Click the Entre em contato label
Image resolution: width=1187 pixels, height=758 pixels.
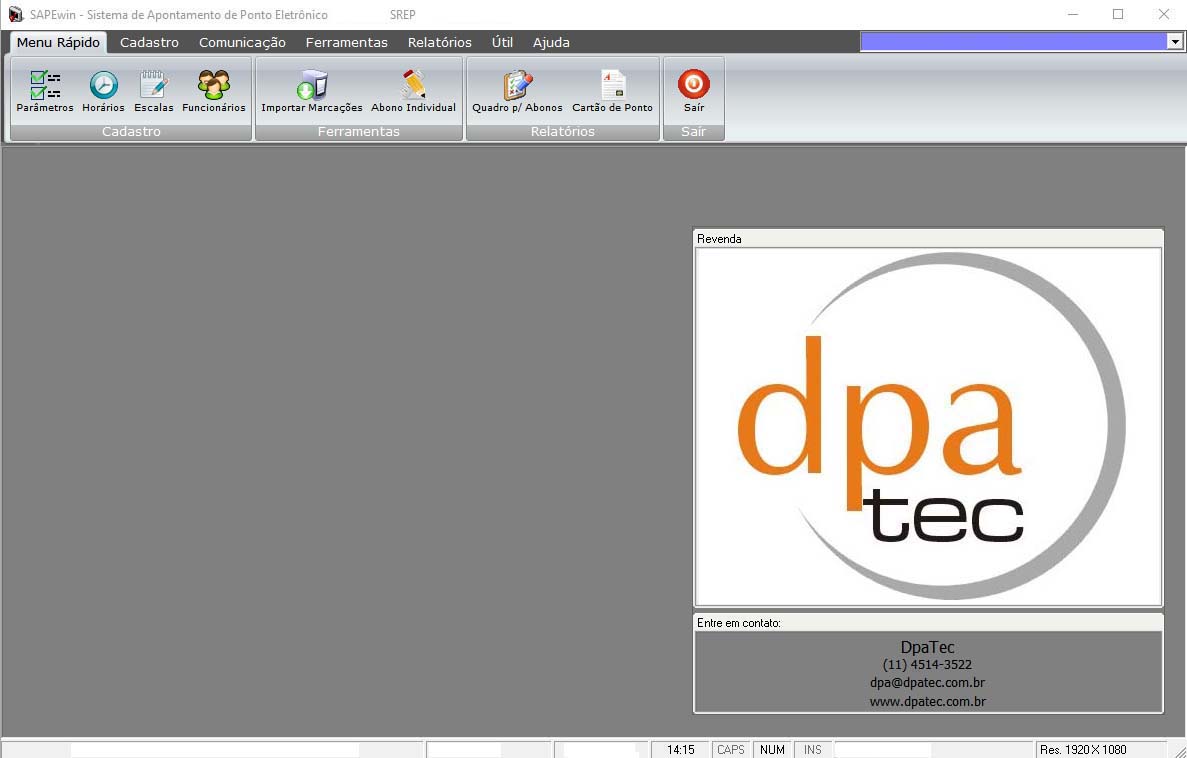click(x=739, y=622)
